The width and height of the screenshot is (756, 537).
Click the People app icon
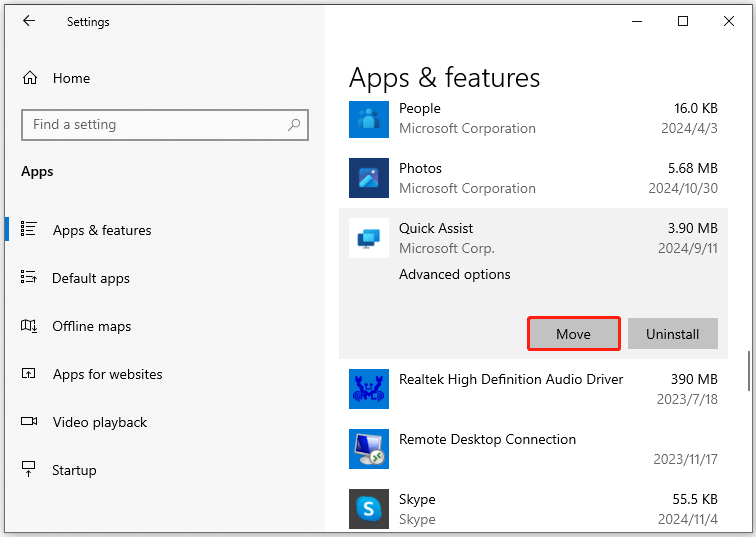(x=368, y=119)
